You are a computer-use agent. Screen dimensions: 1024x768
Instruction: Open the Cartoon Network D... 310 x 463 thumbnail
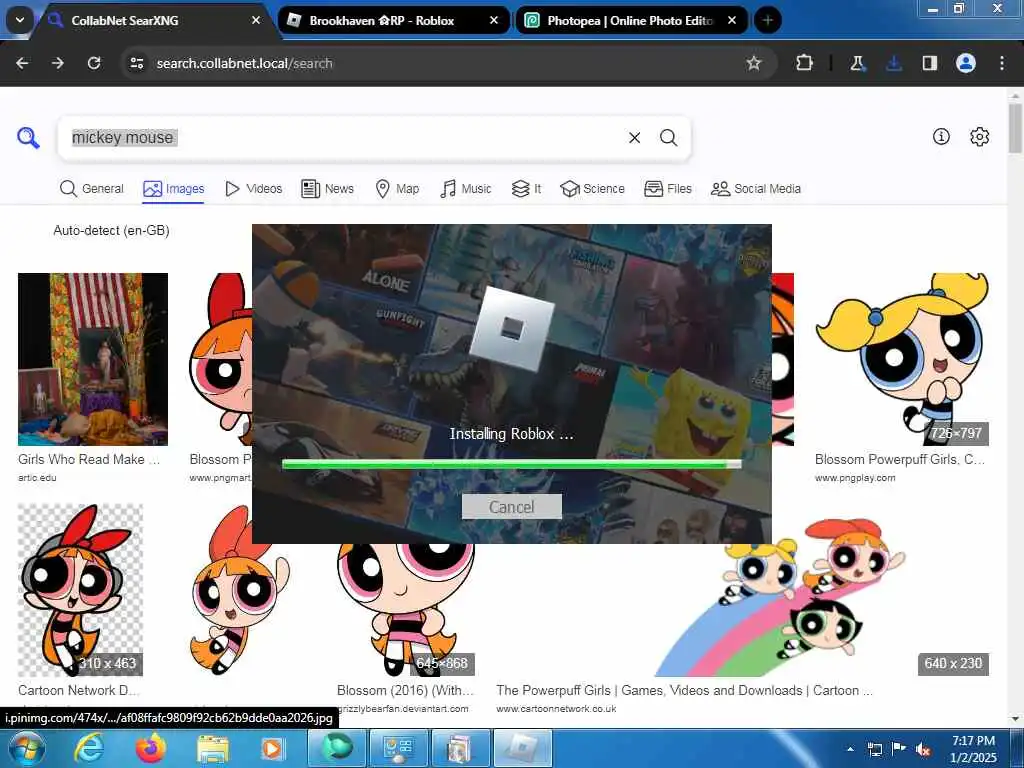[80, 590]
